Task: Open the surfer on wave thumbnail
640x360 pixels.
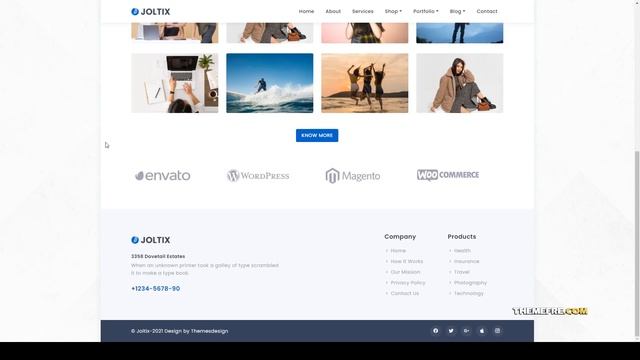Action: (270, 83)
